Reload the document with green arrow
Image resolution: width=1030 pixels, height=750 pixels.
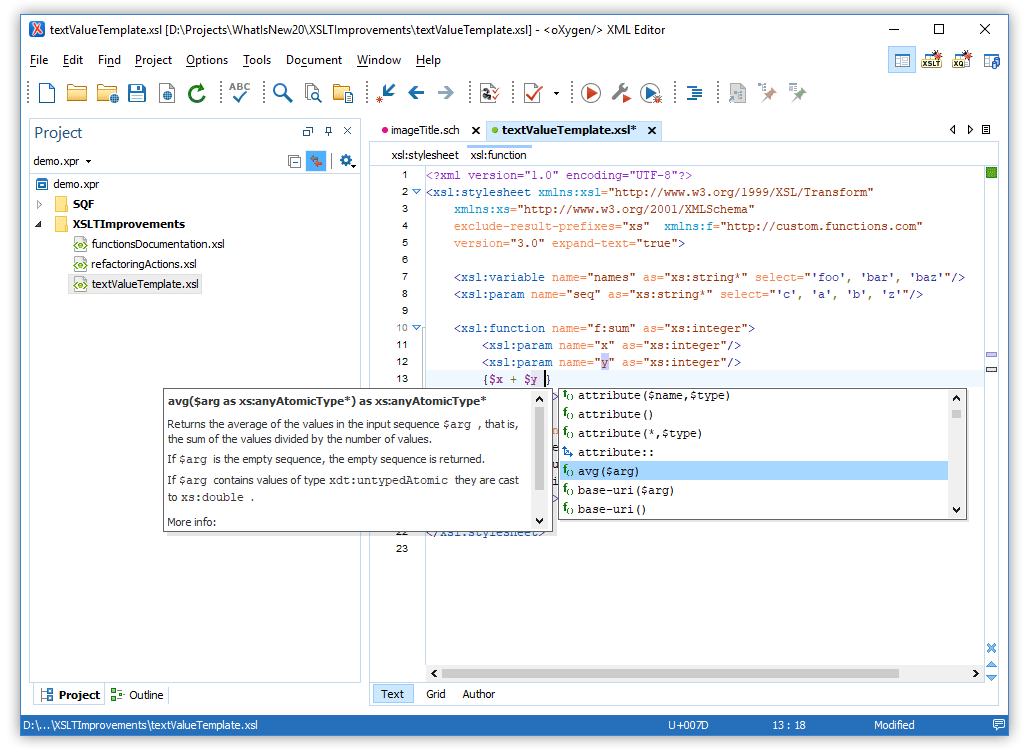pyautogui.click(x=196, y=93)
